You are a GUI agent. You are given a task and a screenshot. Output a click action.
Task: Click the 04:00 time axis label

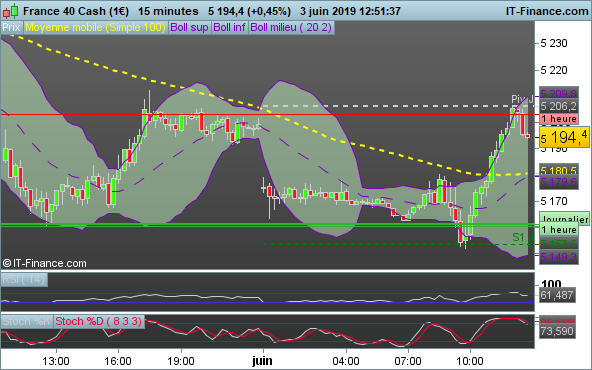point(346,361)
